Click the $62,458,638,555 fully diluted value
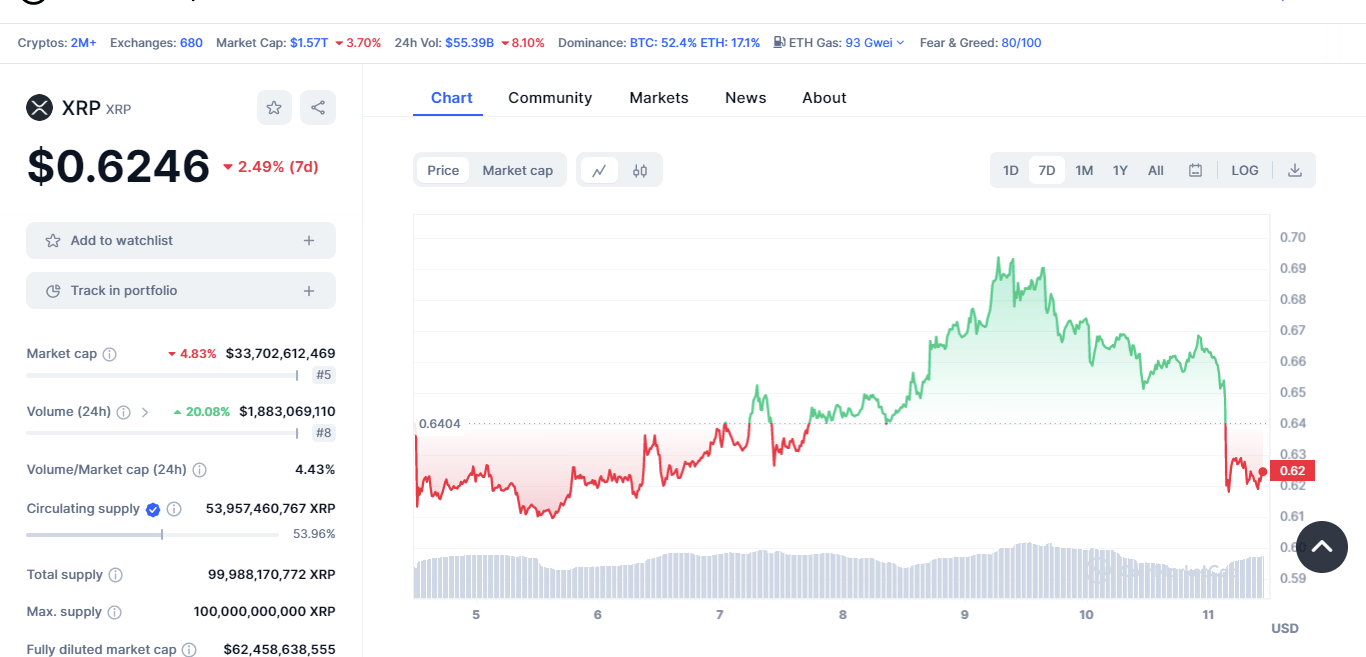The image size is (1366, 657). click(x=279, y=650)
